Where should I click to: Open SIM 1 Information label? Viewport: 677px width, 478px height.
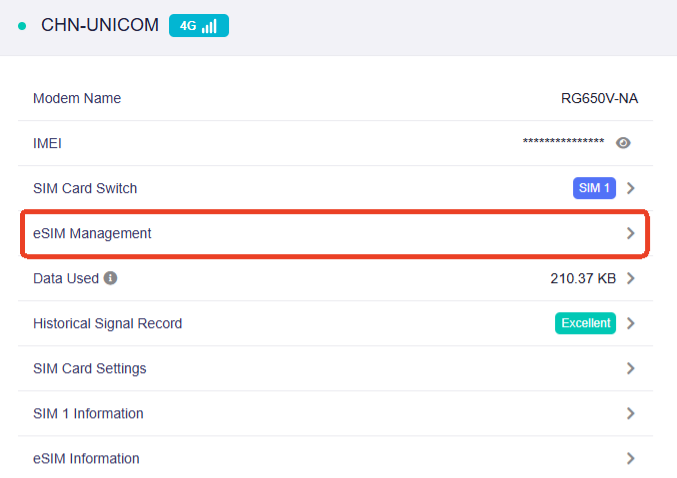tap(88, 413)
